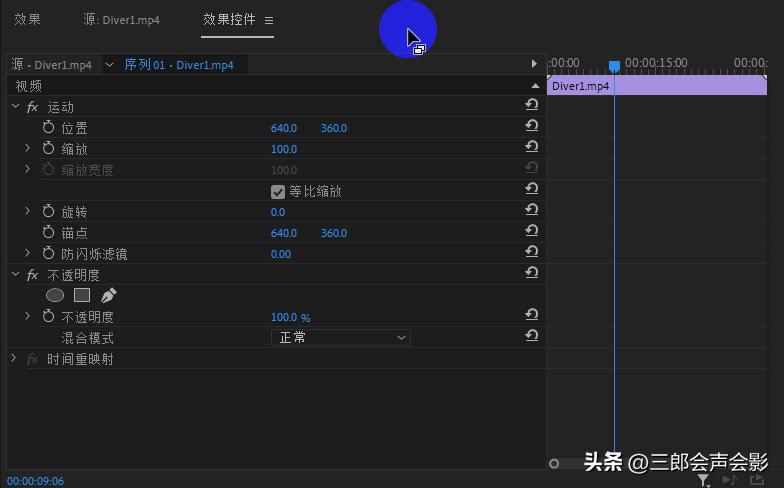Toggle animation stopwatch for 锚点
784x488 pixels.
pyautogui.click(x=48, y=232)
